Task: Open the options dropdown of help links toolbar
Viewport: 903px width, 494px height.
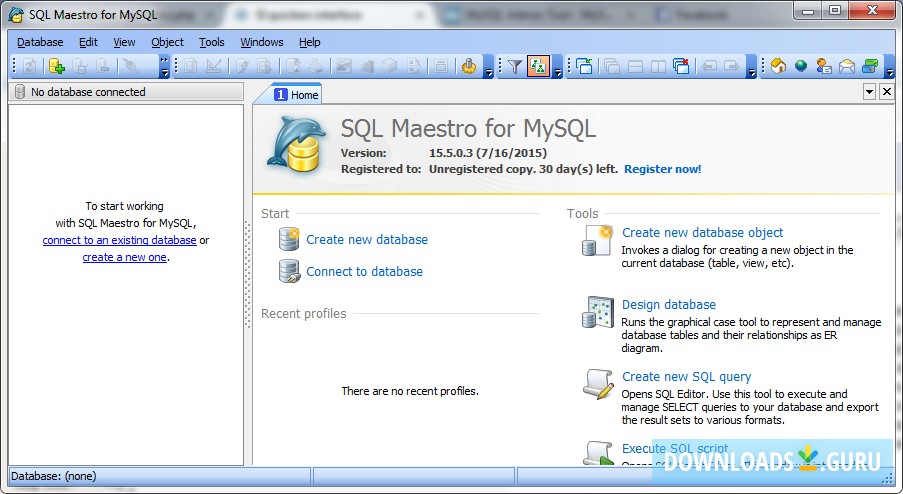Action: [889, 66]
